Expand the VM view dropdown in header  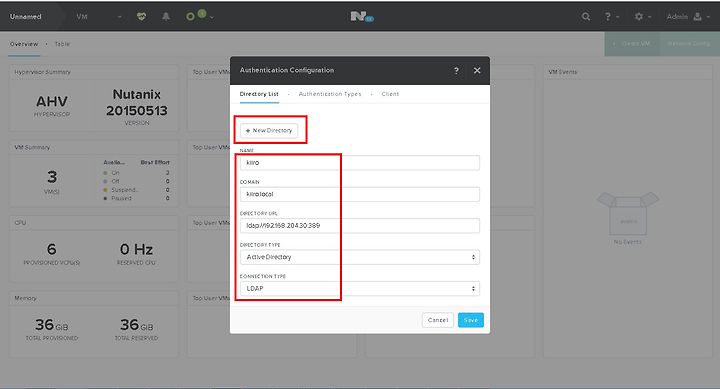tap(119, 17)
